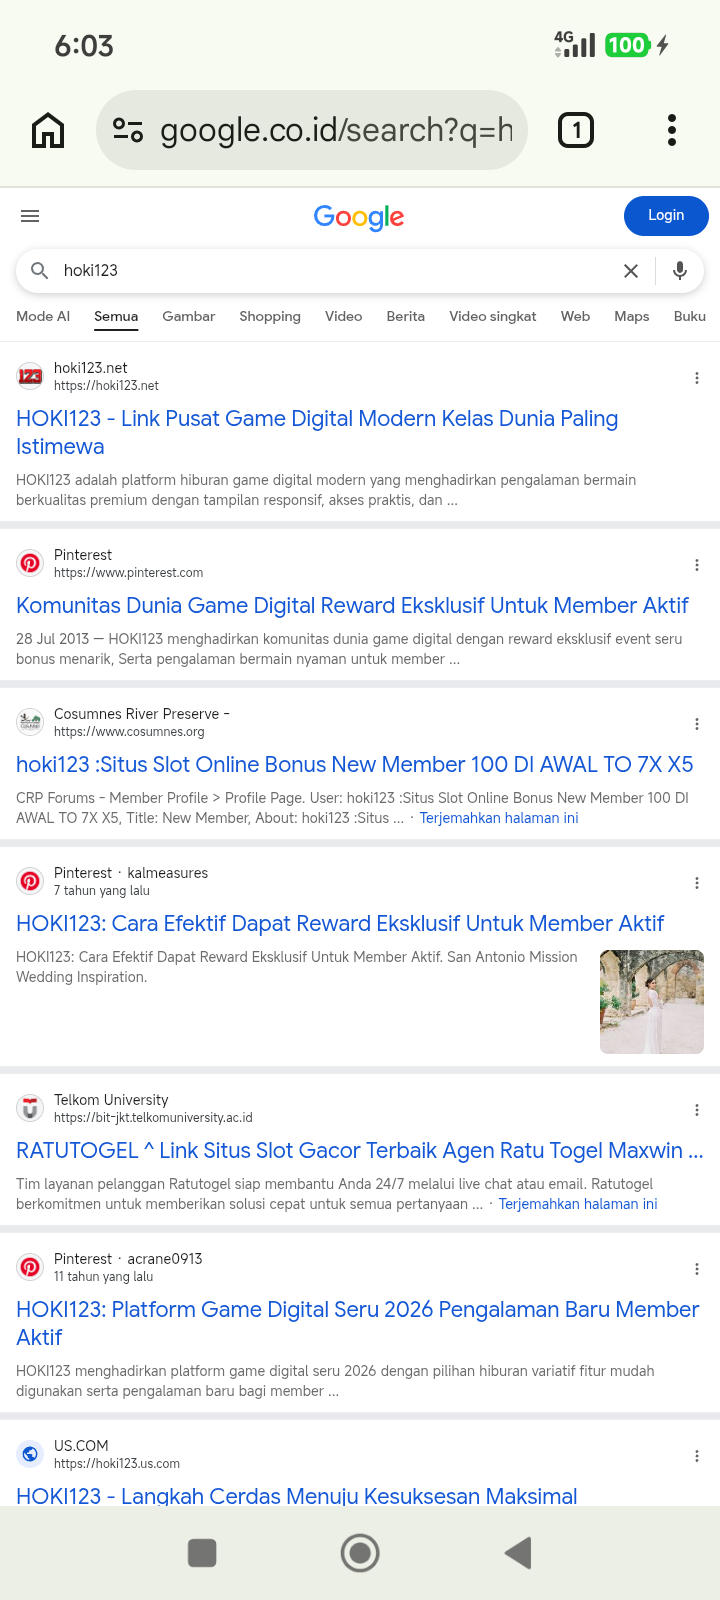Switch to Maps tab

pos(632,316)
